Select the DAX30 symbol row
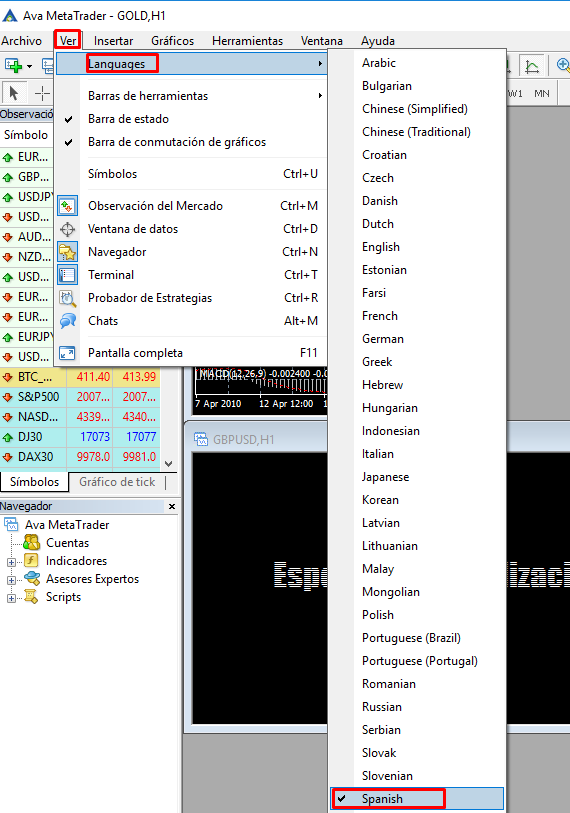The image size is (570, 813). [x=80, y=457]
